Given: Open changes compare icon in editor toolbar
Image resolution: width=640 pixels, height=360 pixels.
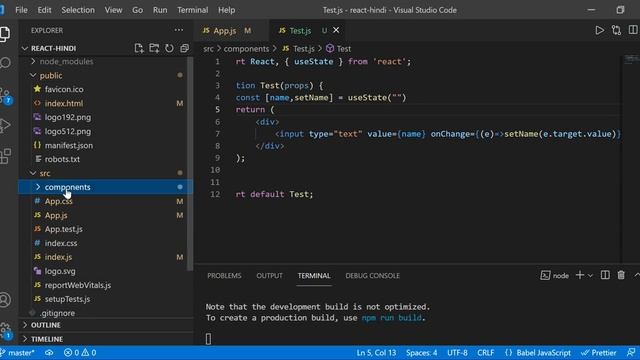Looking at the screenshot, I should 616,30.
